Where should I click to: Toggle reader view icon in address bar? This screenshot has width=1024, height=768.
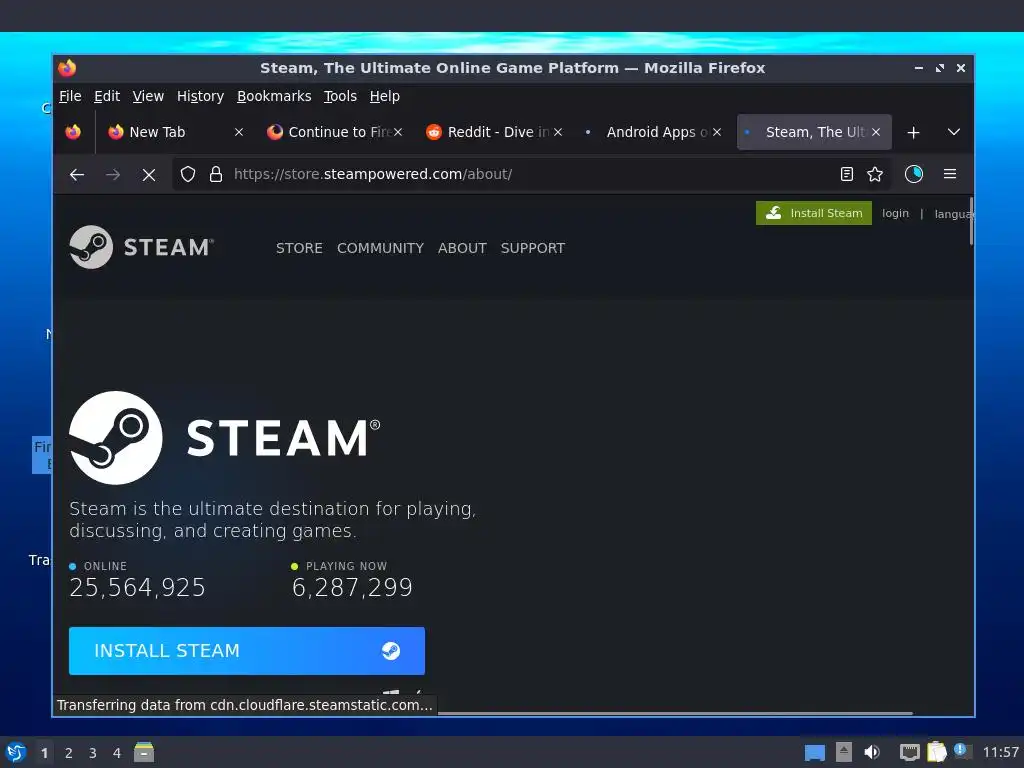click(846, 174)
